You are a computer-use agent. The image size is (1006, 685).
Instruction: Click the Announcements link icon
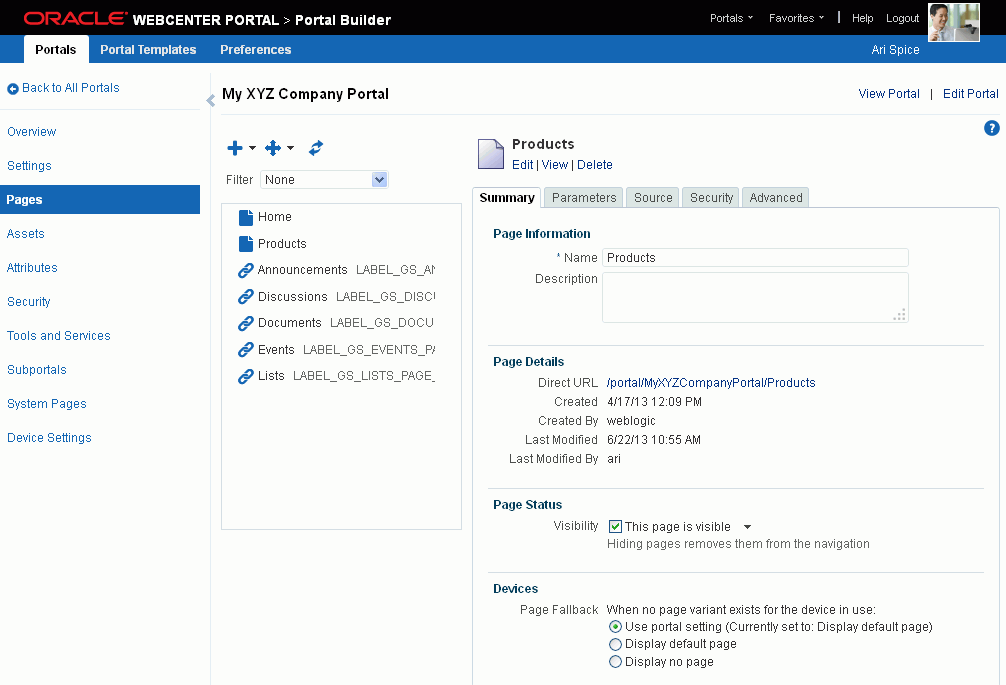(246, 271)
